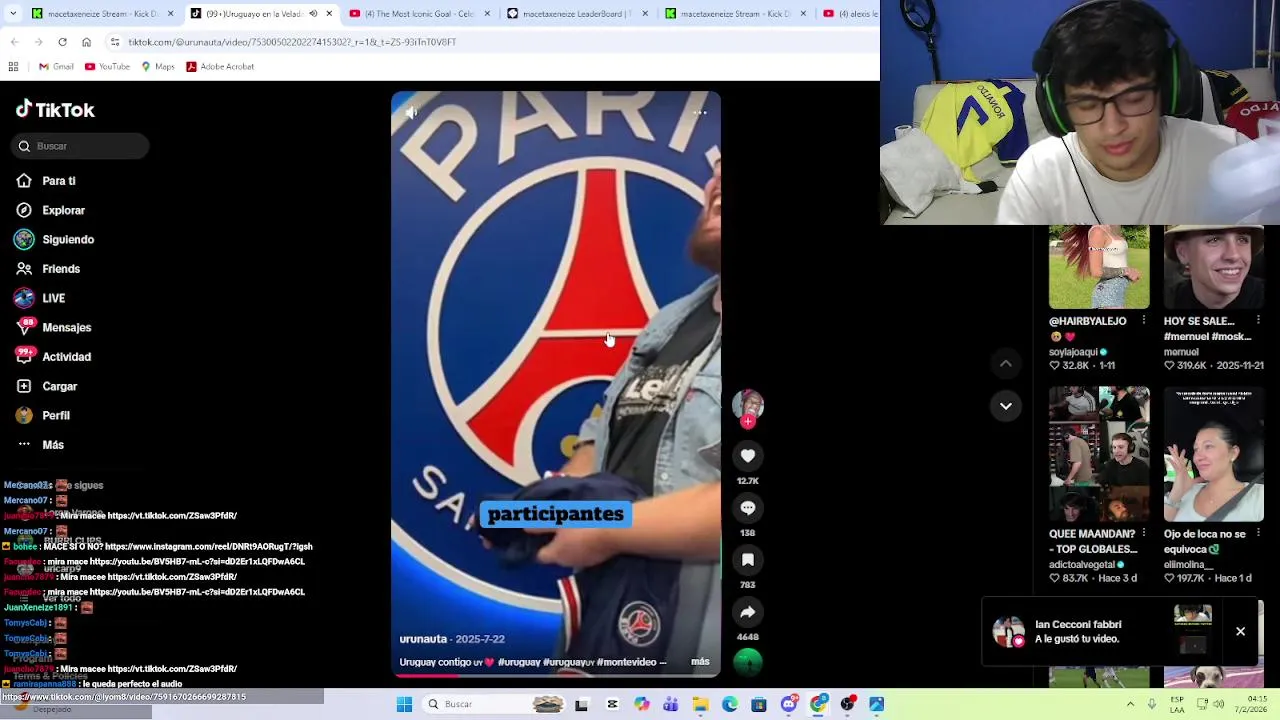
Task: Dismiss the Ian Cecconi notification
Action: pos(1240,632)
